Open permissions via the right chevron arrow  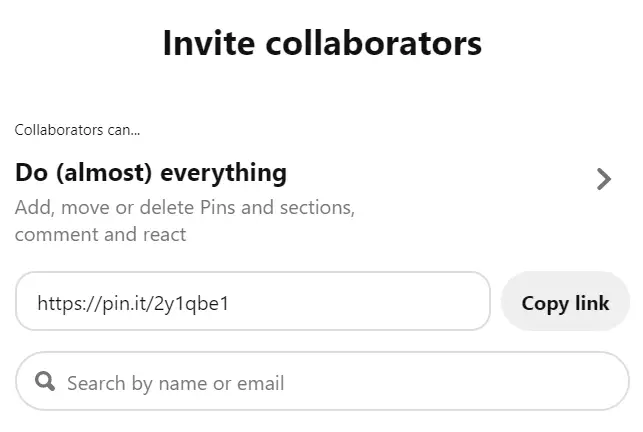tap(604, 179)
